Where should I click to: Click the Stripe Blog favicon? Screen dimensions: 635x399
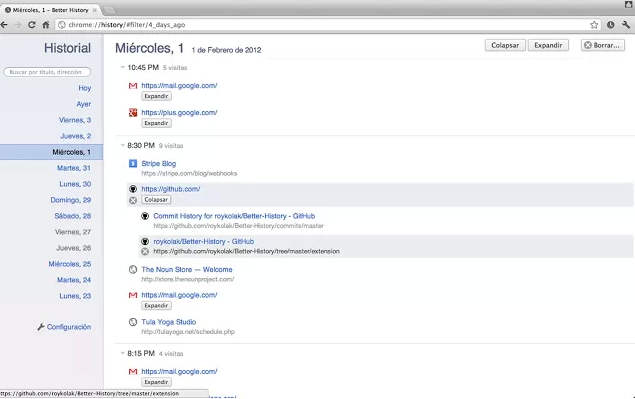(x=133, y=163)
